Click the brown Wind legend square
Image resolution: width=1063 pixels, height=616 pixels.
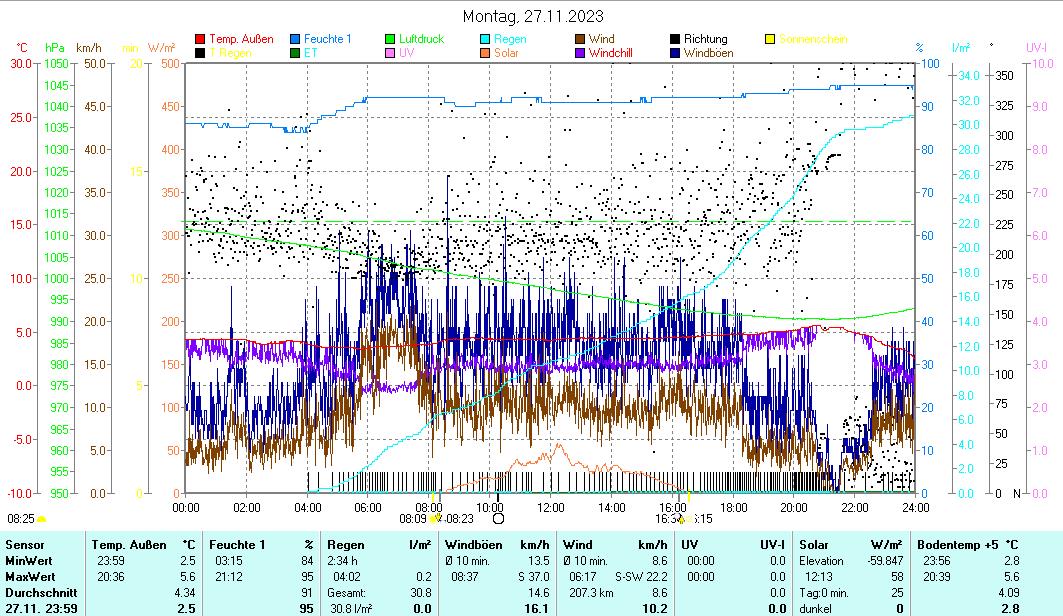pos(580,39)
